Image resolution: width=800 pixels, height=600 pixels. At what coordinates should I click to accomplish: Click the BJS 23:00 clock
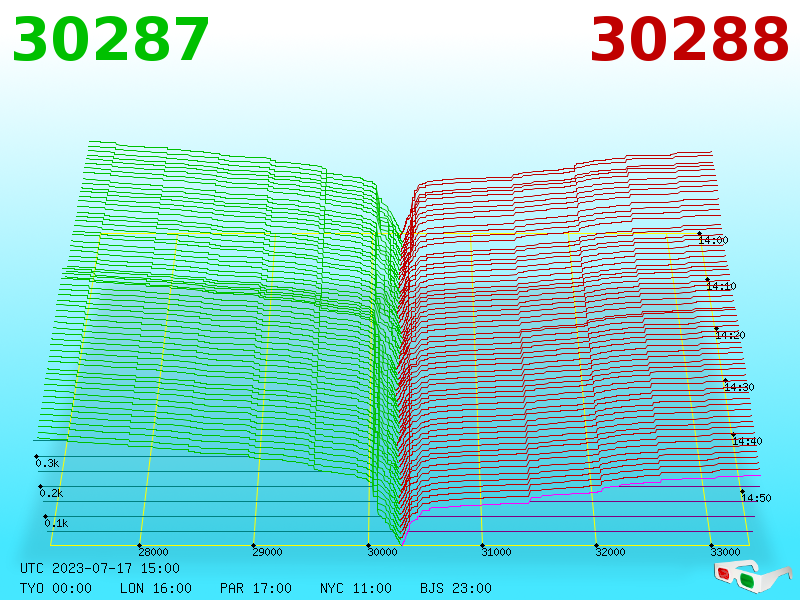456,588
